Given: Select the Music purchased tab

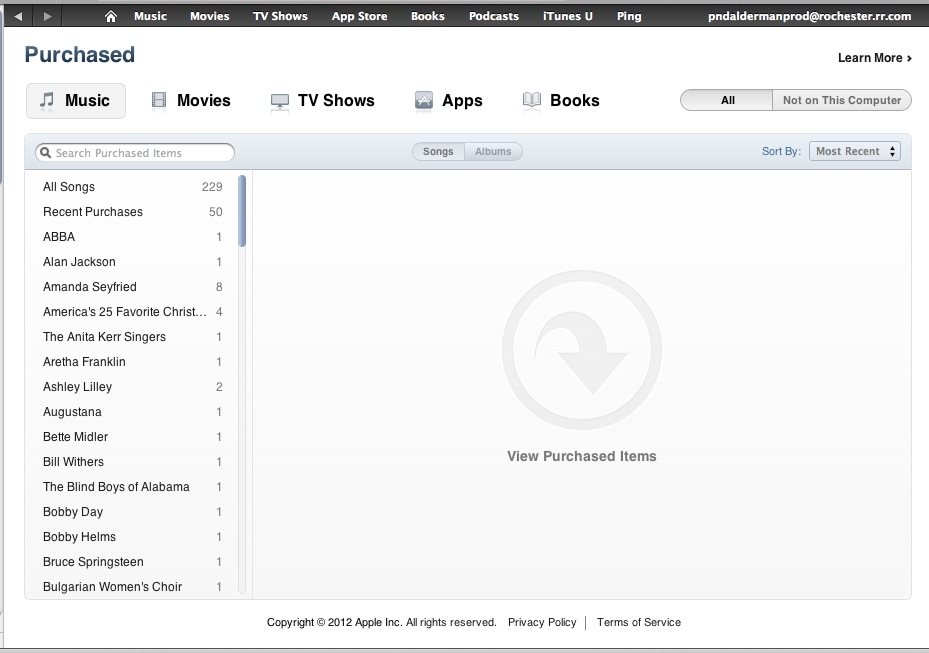Looking at the screenshot, I should (76, 101).
